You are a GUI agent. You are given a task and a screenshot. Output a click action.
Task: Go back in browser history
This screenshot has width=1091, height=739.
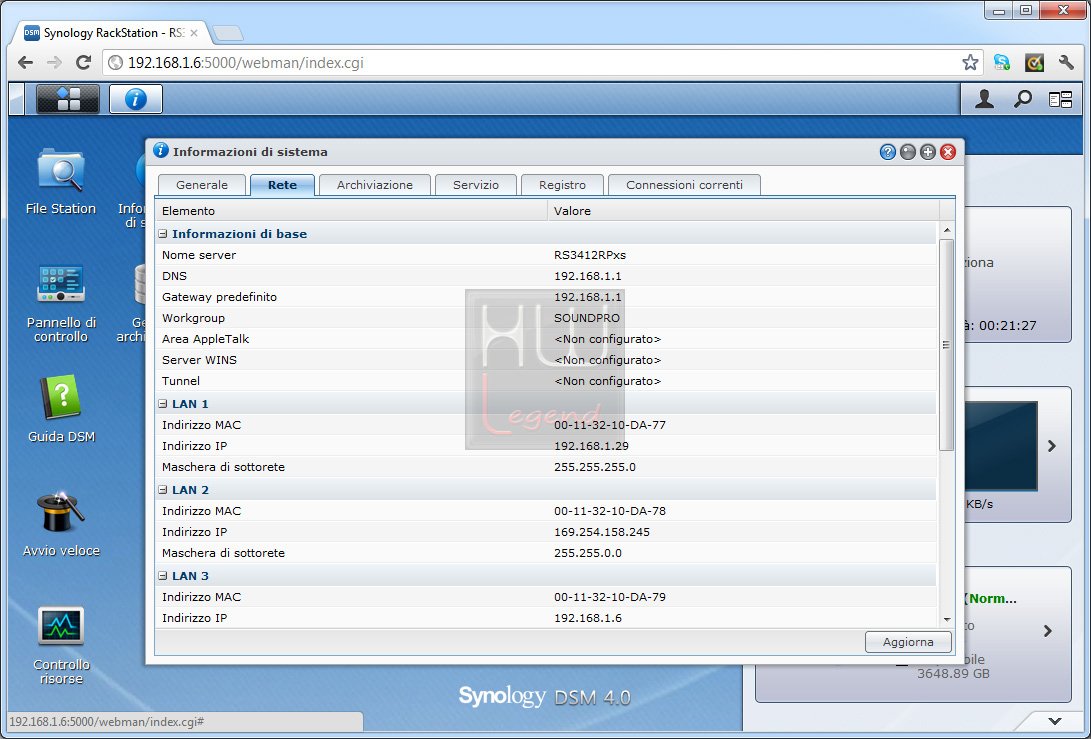26,63
